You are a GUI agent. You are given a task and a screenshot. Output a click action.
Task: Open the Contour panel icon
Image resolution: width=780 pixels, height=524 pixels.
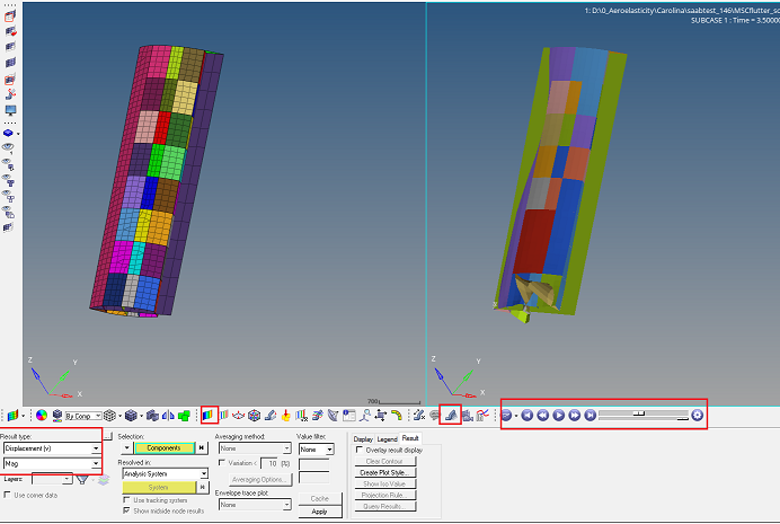[209, 415]
